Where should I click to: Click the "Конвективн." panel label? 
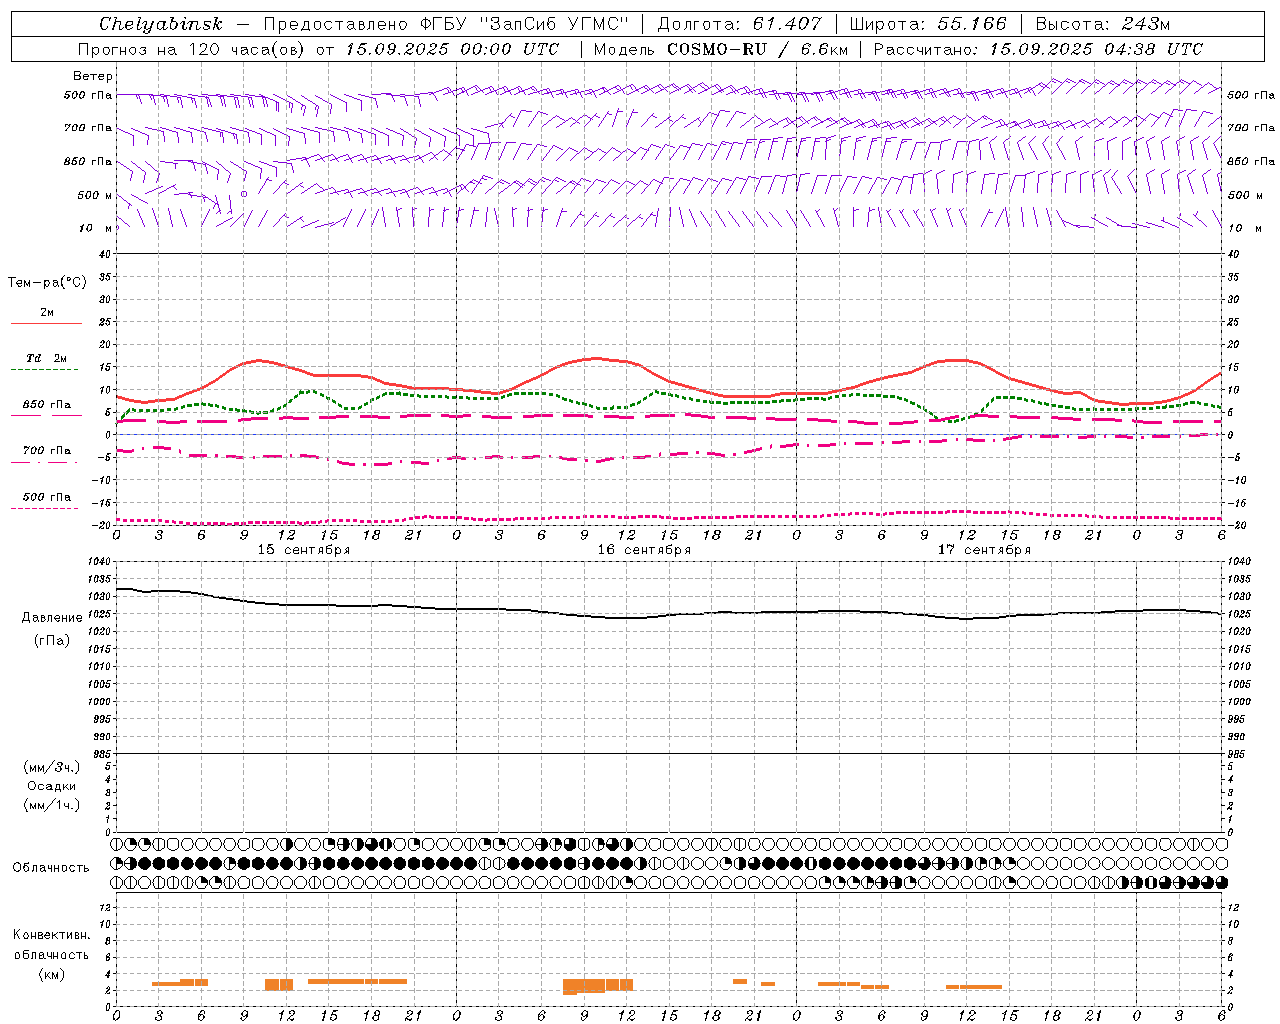point(52,935)
